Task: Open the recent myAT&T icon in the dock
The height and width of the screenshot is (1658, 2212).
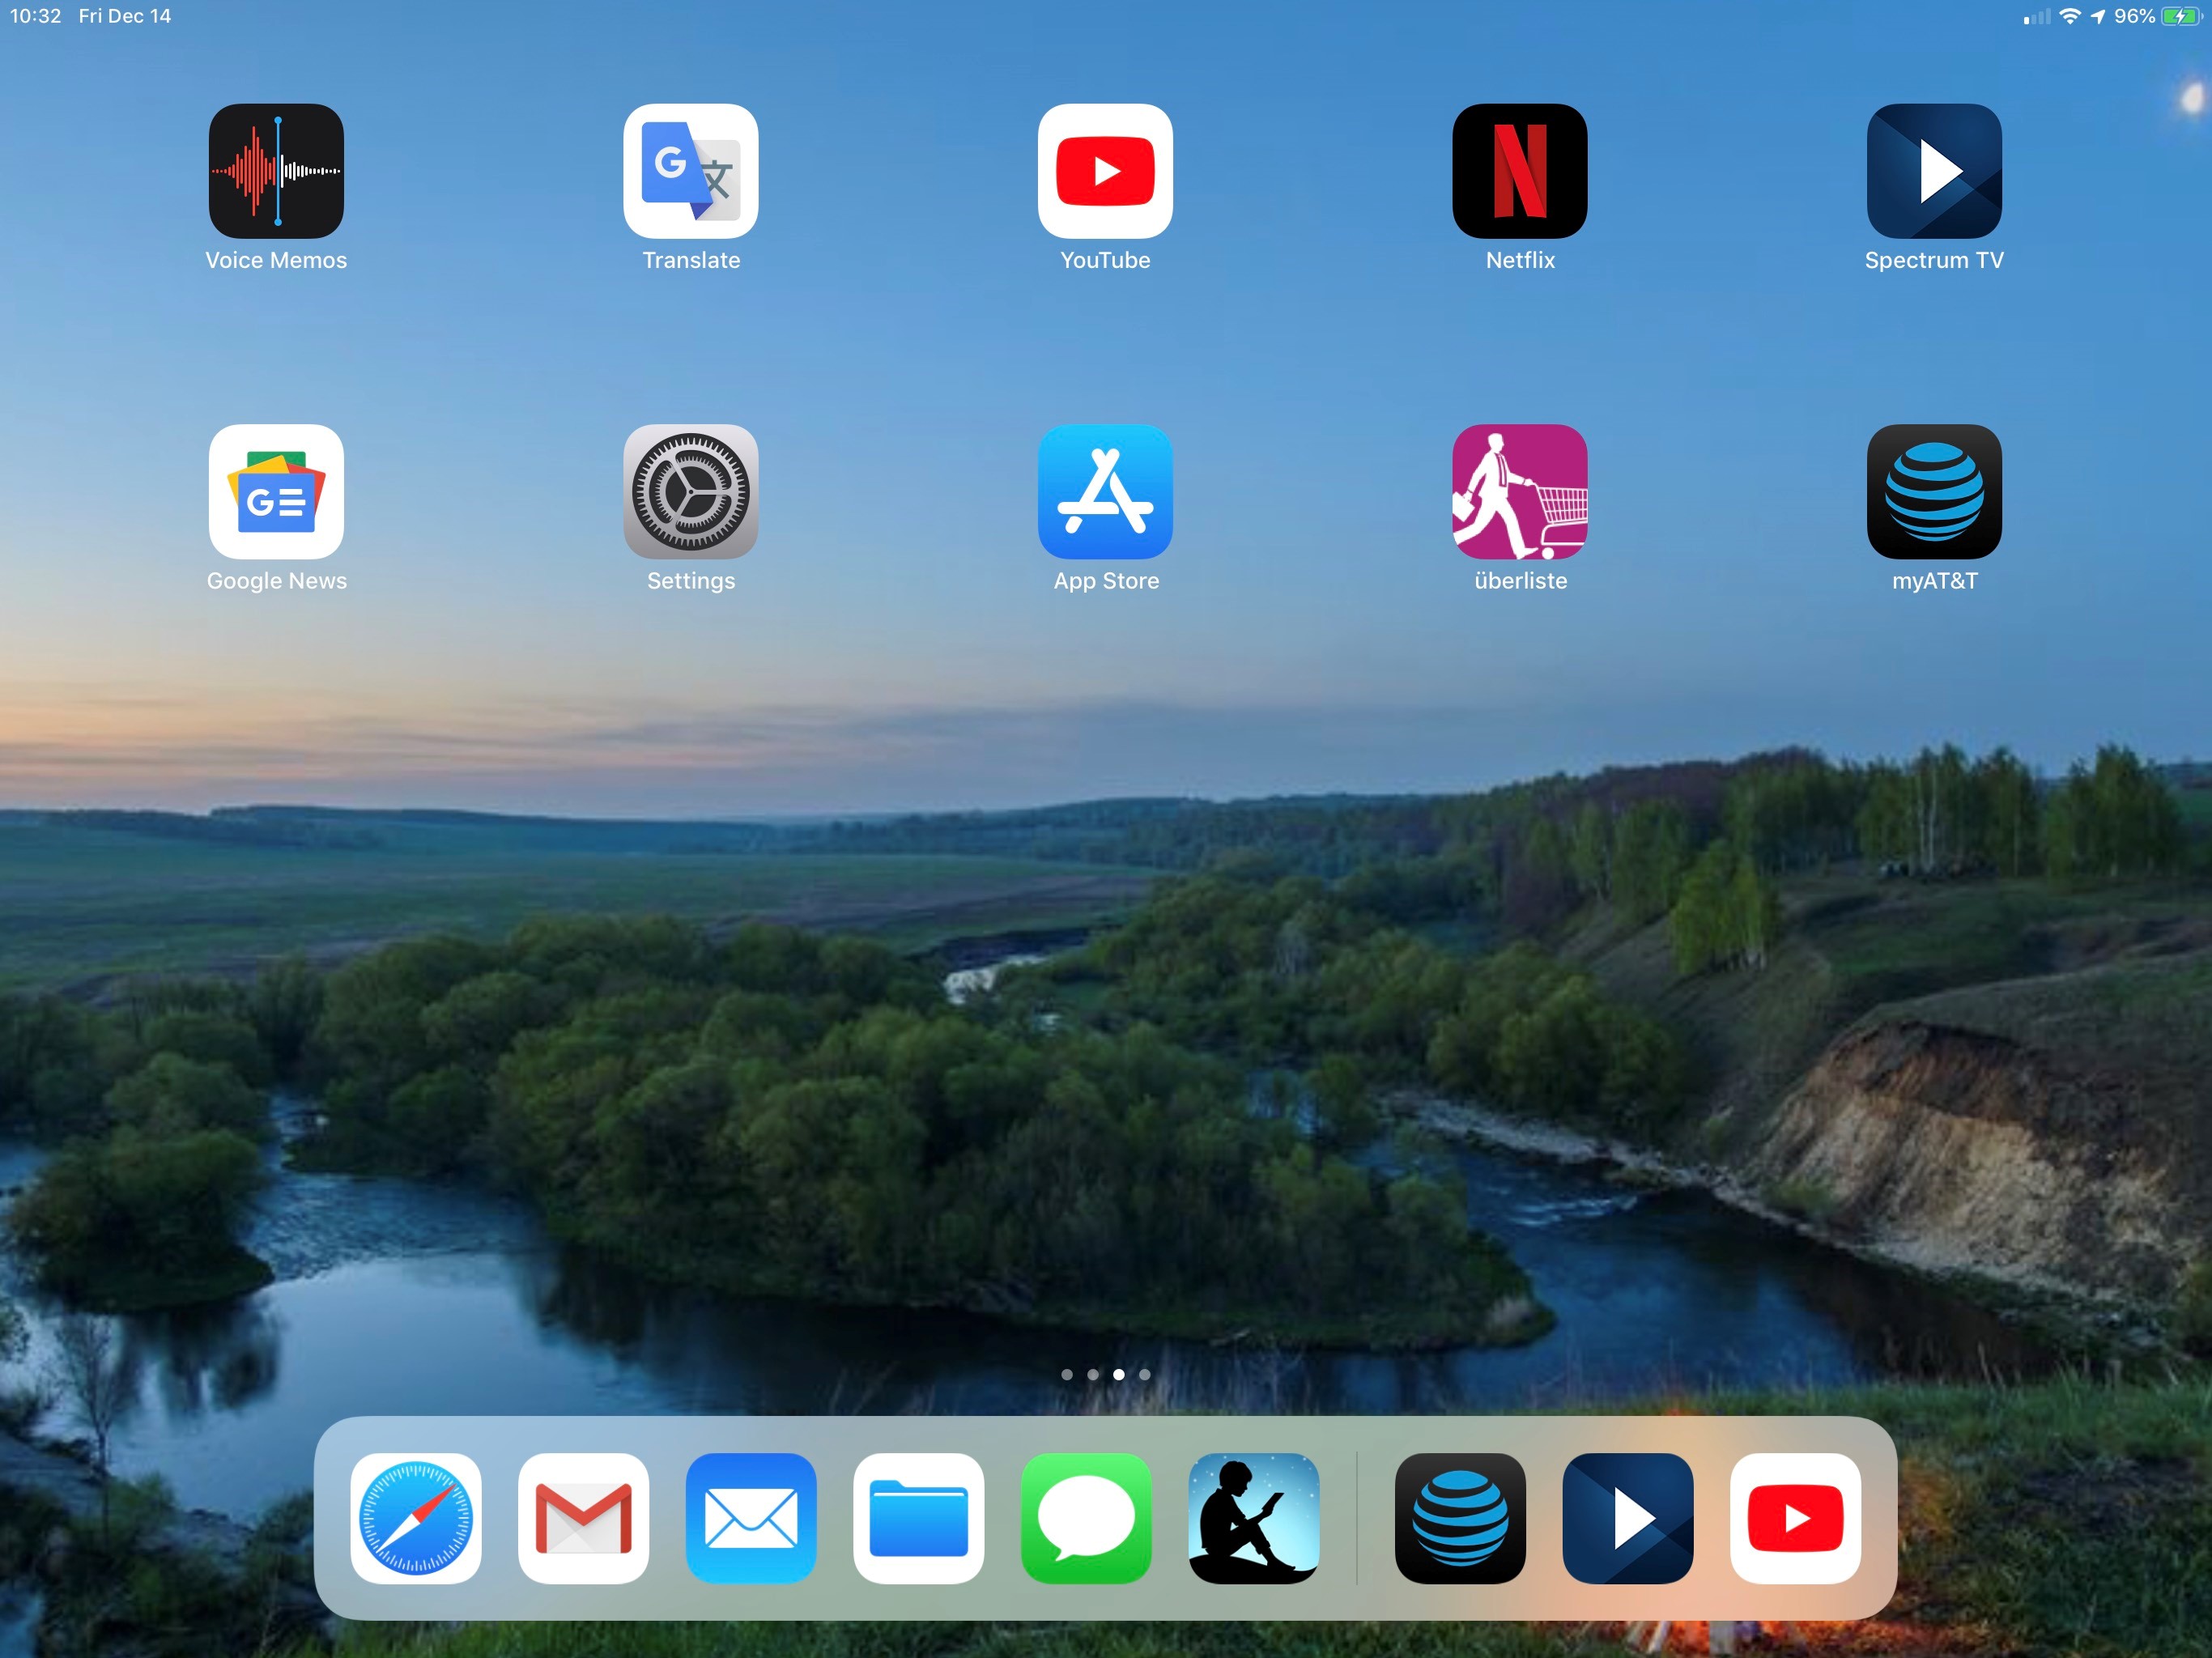Action: pyautogui.click(x=1460, y=1518)
